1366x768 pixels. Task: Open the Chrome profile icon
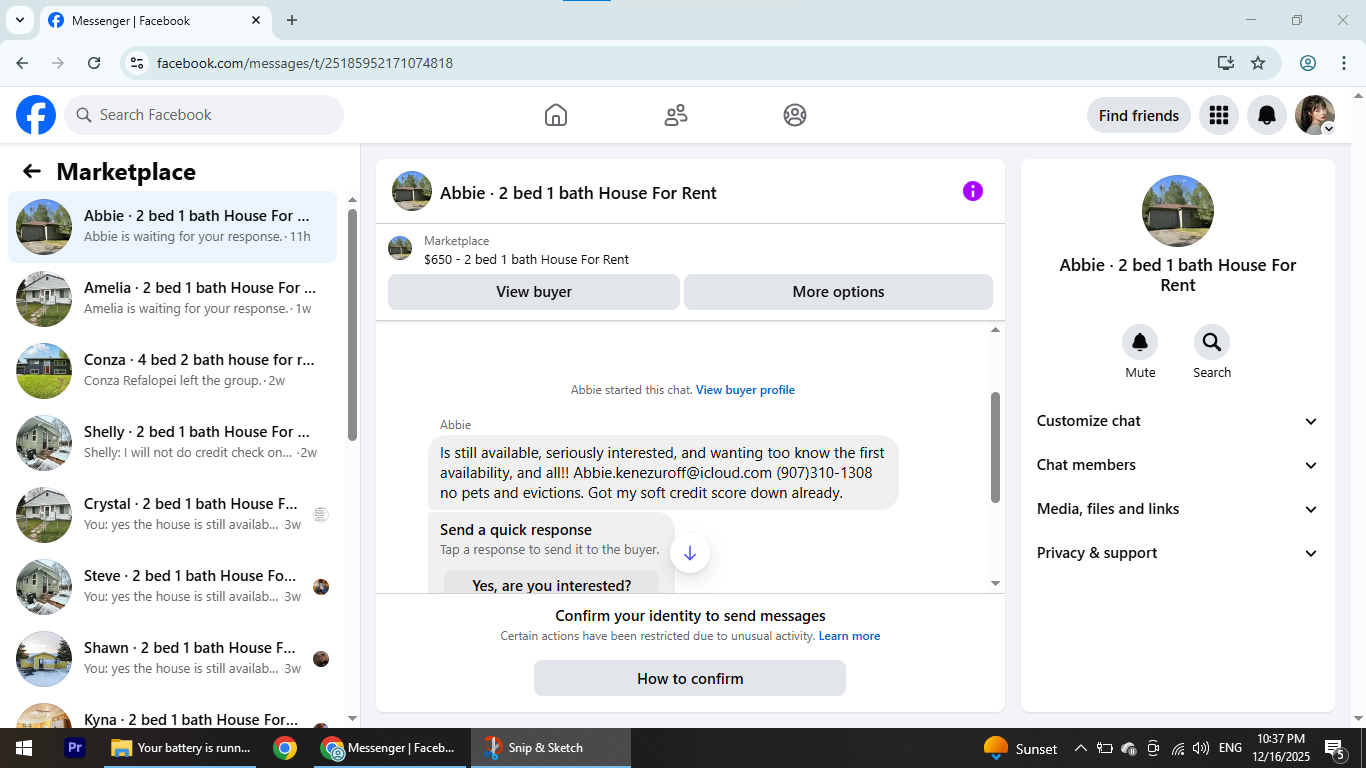pyautogui.click(x=1308, y=63)
